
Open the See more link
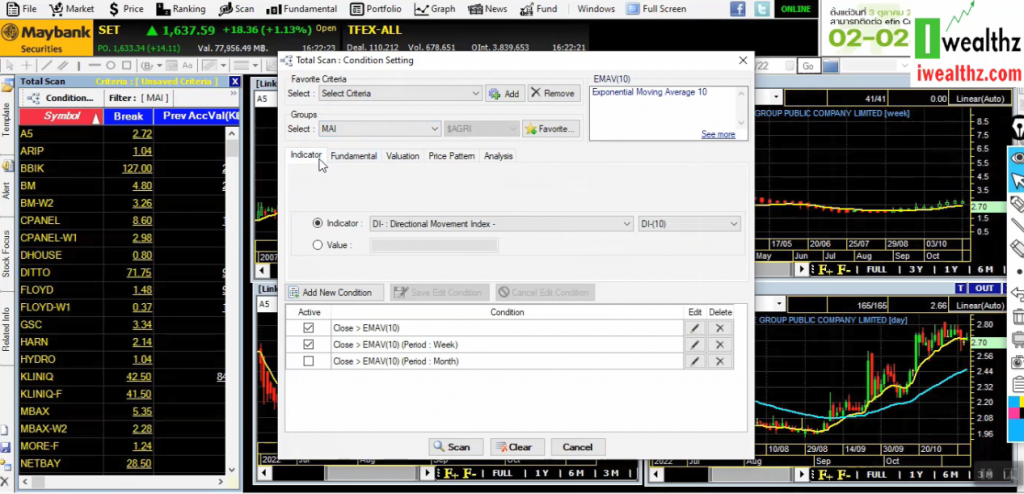click(x=718, y=135)
